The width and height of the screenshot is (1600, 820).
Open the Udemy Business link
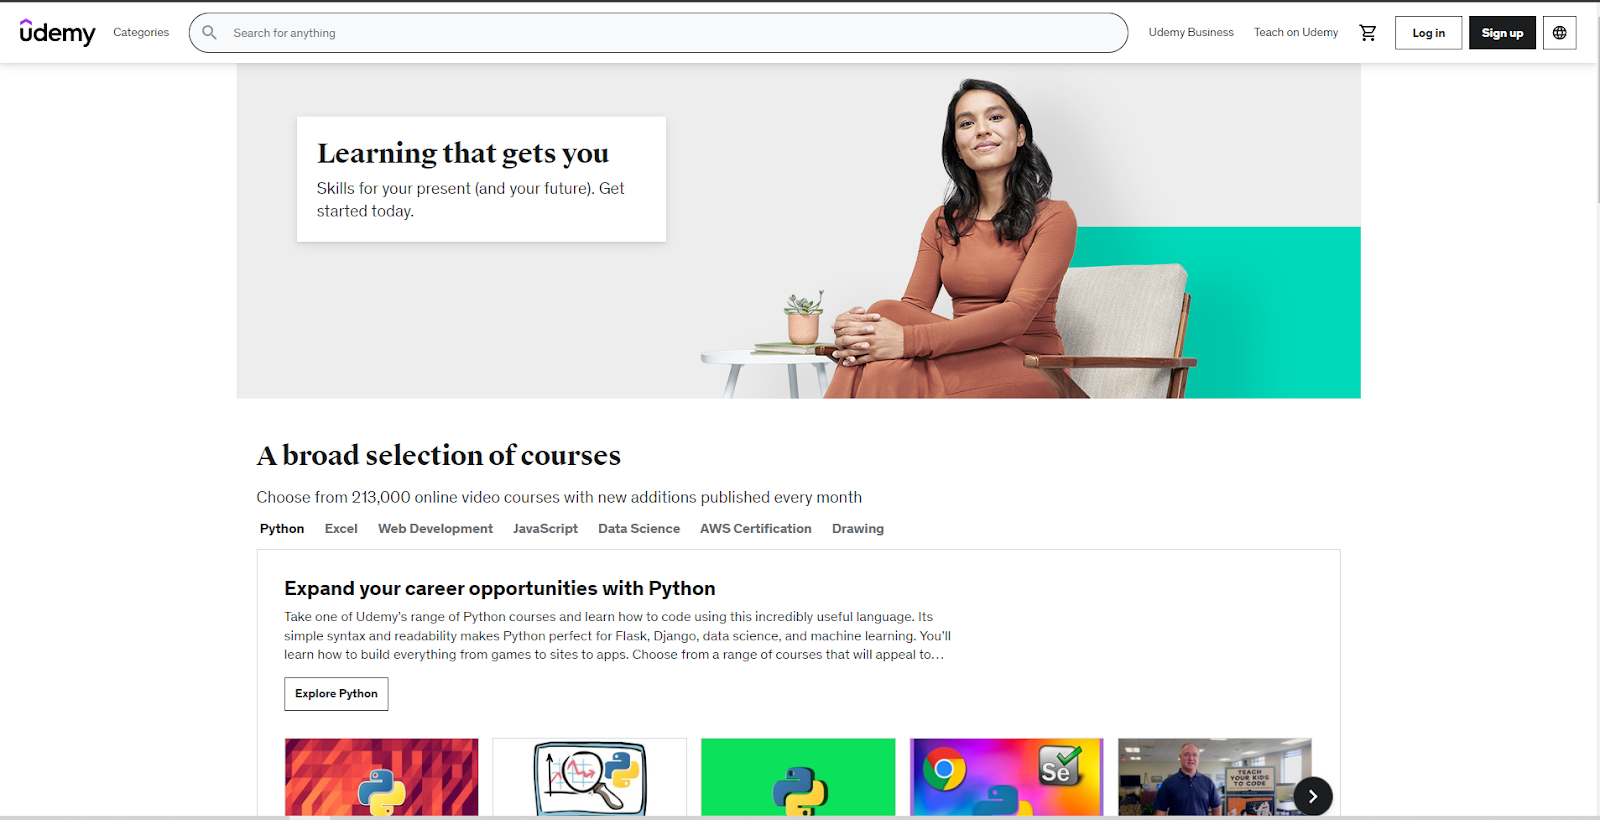pyautogui.click(x=1191, y=33)
